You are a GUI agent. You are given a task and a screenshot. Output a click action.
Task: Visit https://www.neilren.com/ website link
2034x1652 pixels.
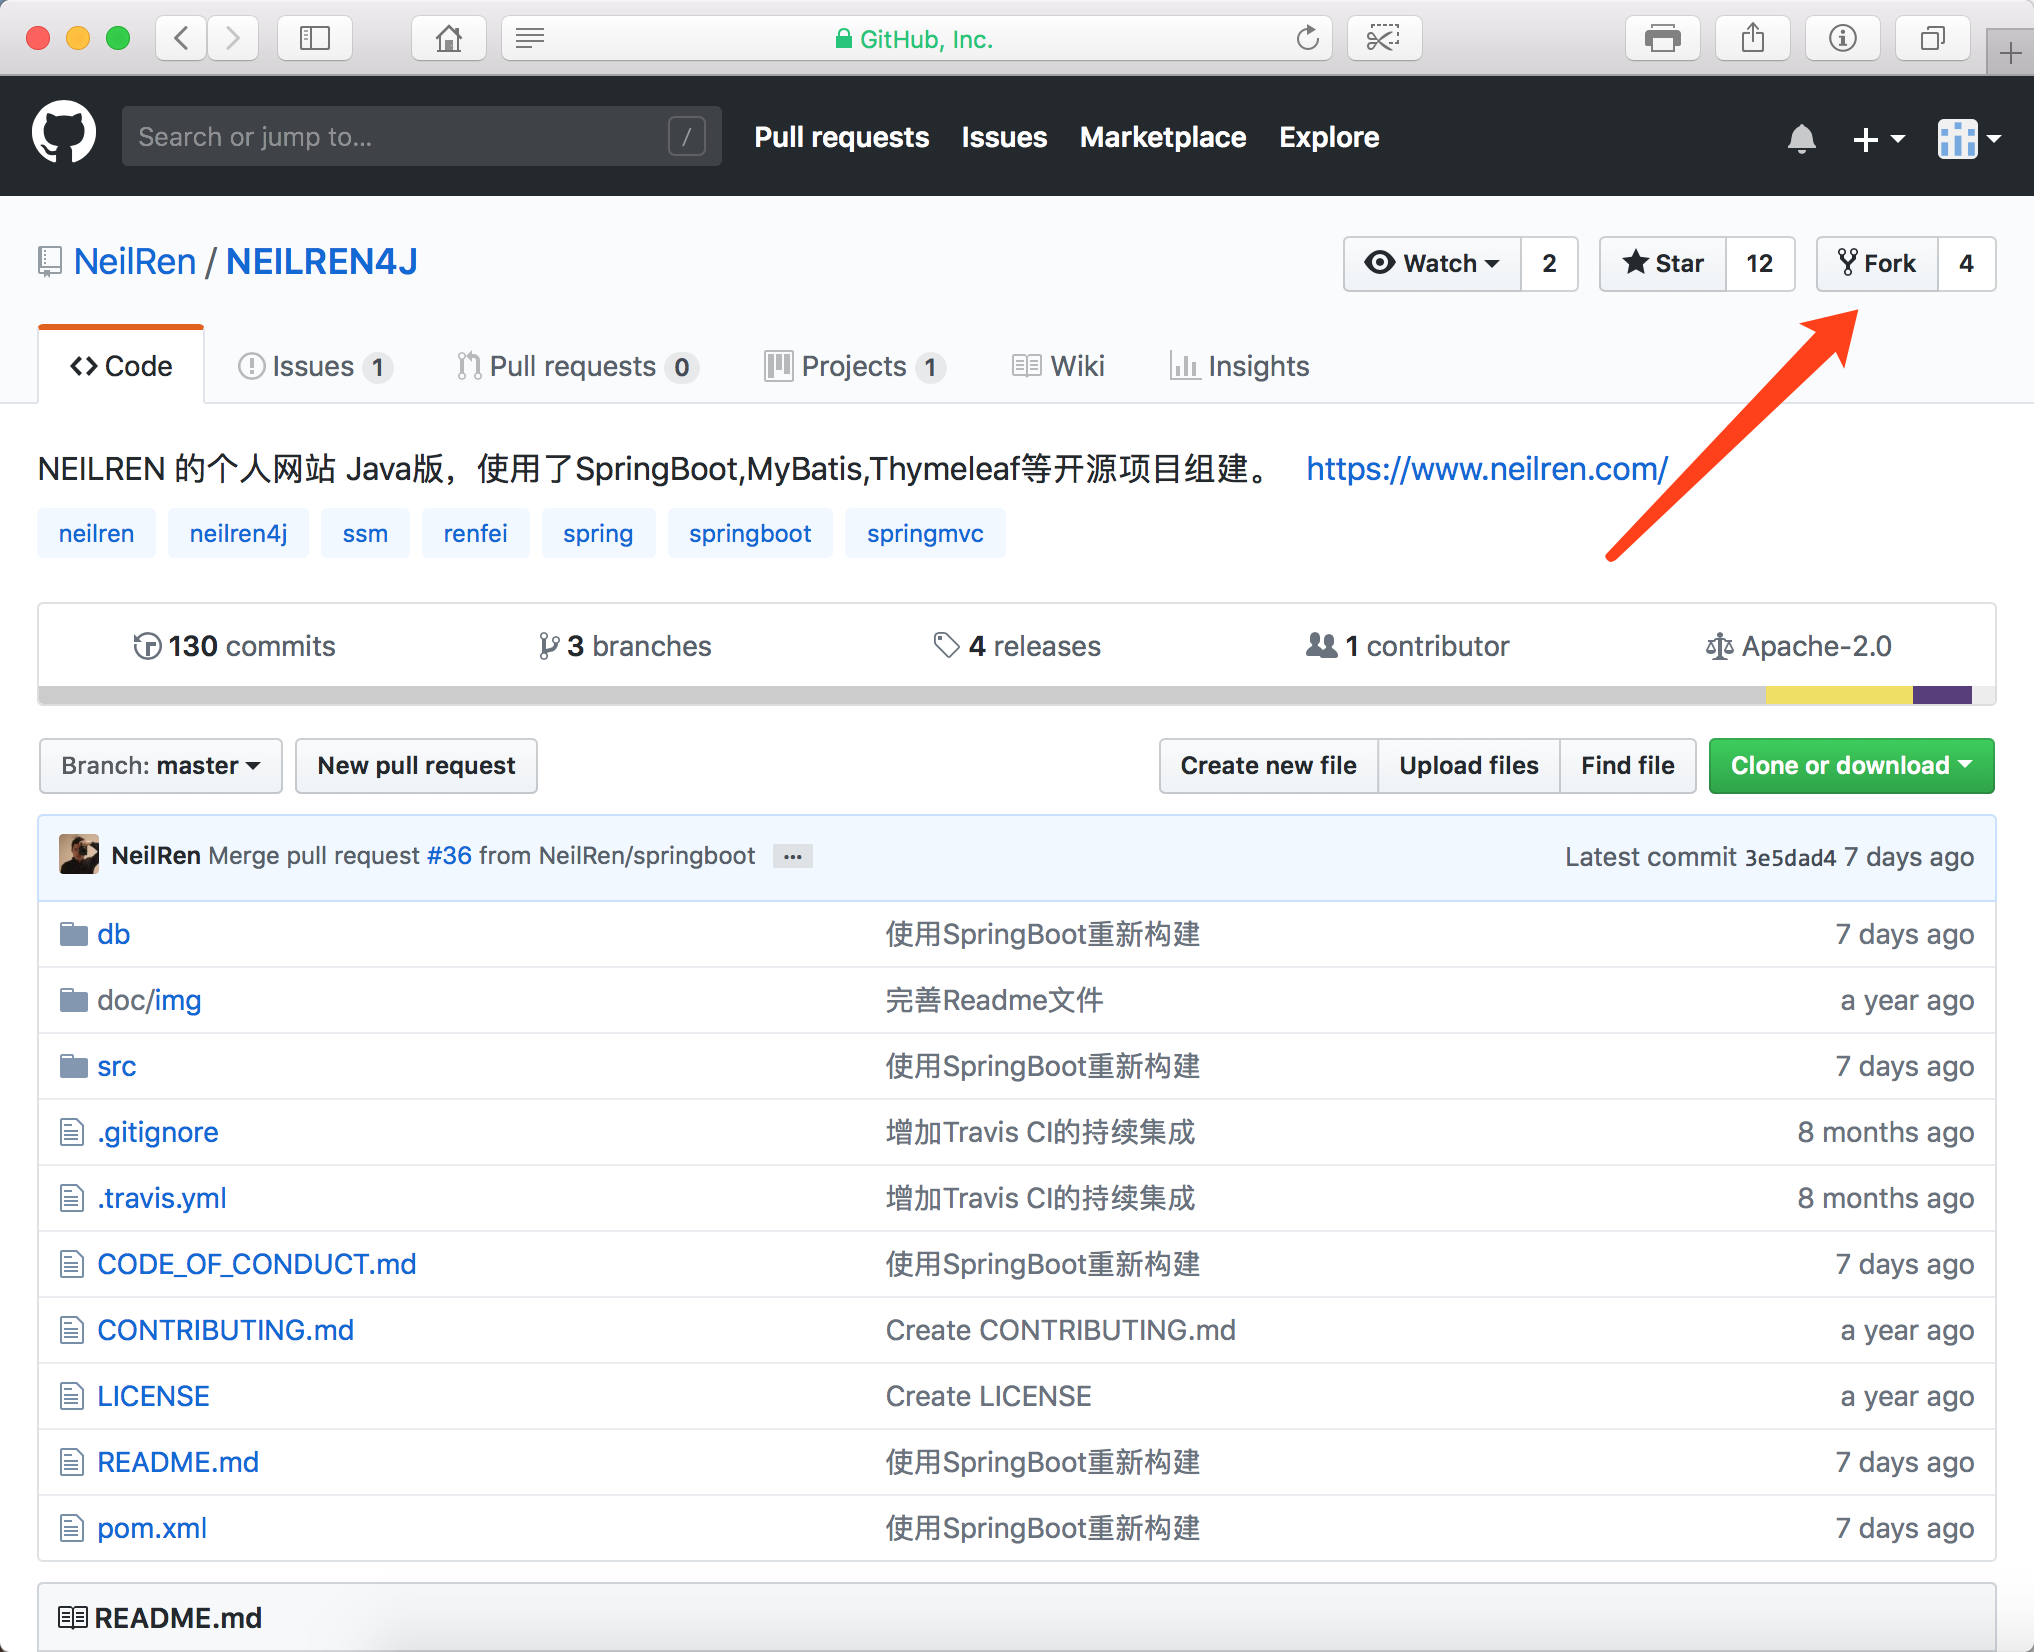[x=1487, y=469]
